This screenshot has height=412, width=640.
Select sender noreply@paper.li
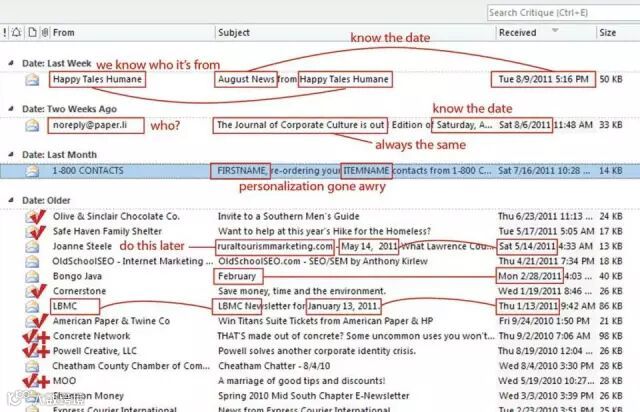(90, 125)
